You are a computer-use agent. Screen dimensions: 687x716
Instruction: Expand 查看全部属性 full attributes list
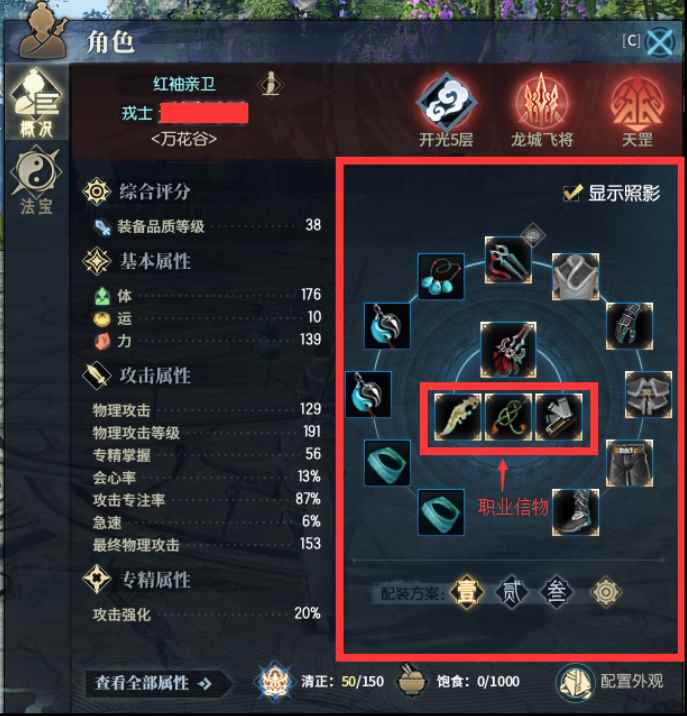(154, 683)
